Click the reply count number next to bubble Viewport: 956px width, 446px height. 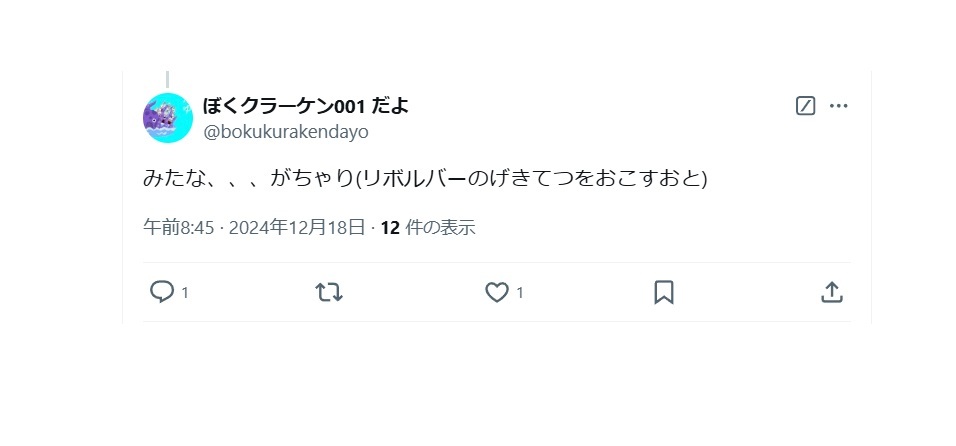[x=185, y=293]
